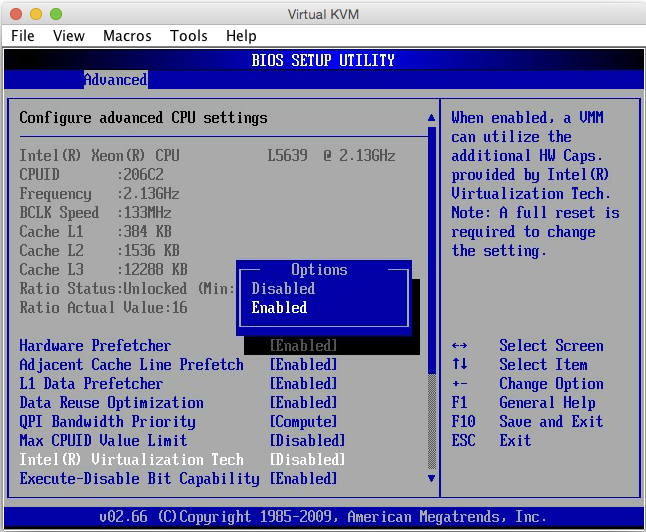This screenshot has width=646, height=532.
Task: Click Adjacent Cache Line Prefetch [Enabled] value
Action: [303, 364]
